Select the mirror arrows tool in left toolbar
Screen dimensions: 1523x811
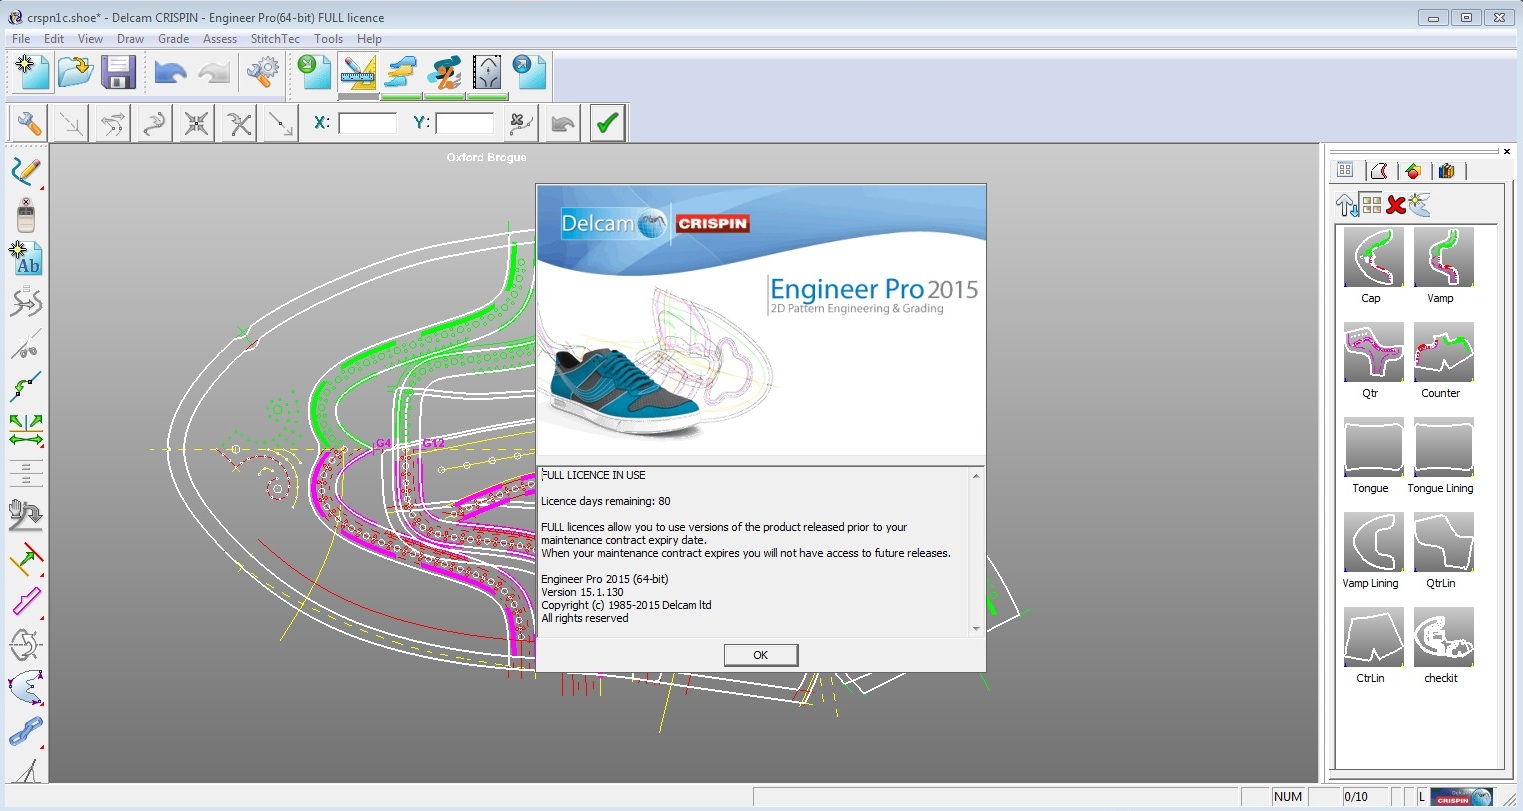(26, 430)
